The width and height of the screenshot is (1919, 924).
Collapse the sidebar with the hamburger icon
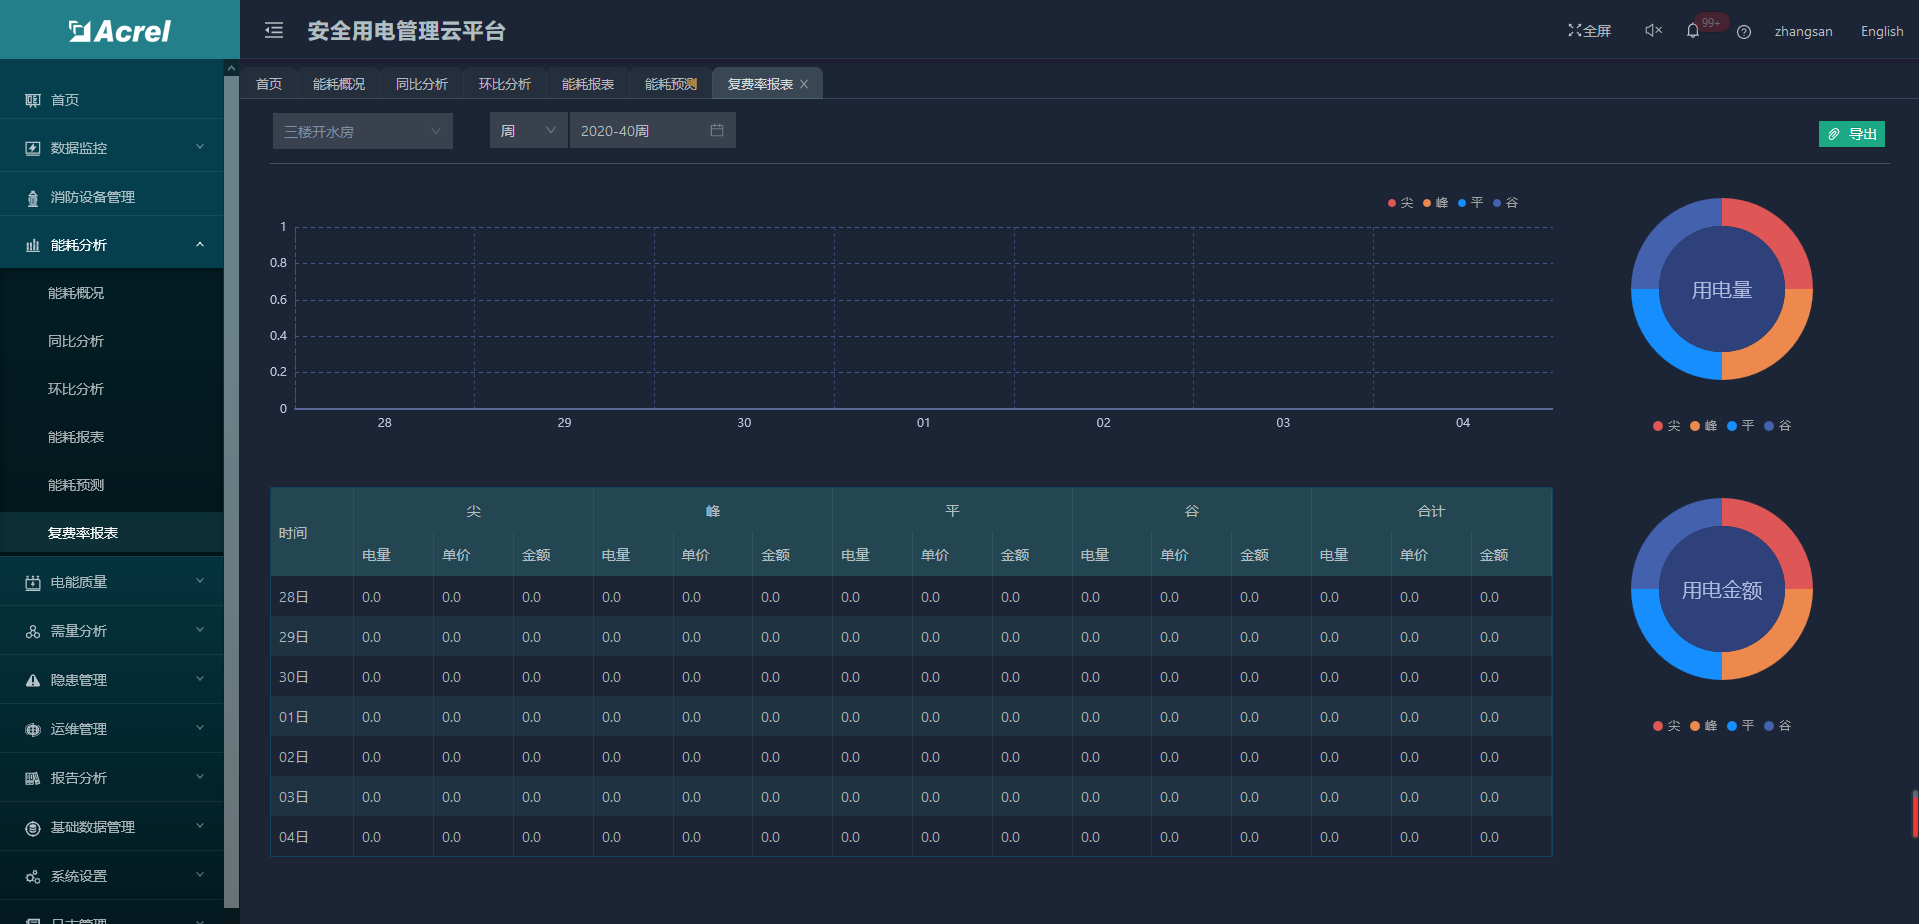(274, 31)
